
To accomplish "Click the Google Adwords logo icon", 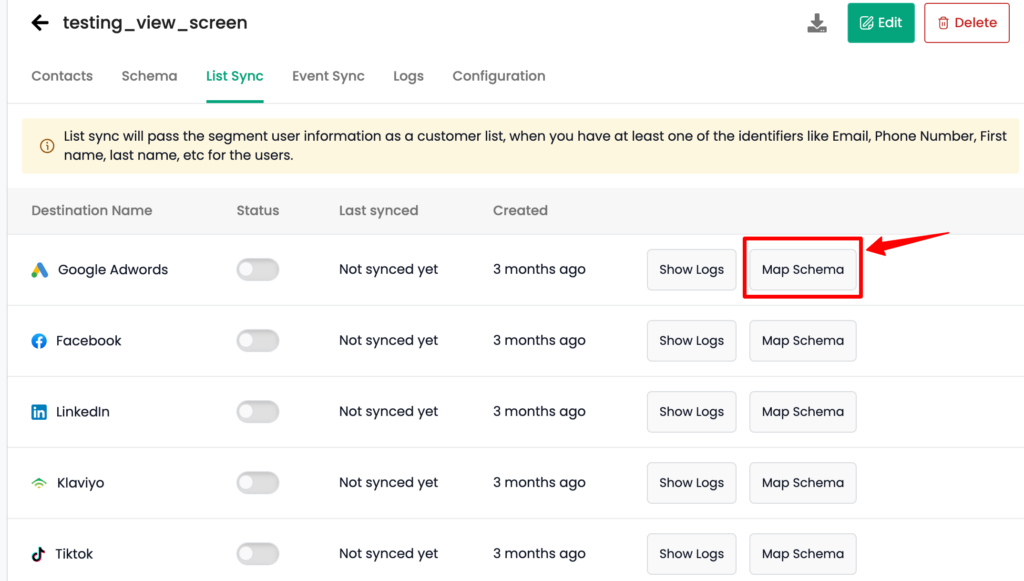I will point(40,270).
